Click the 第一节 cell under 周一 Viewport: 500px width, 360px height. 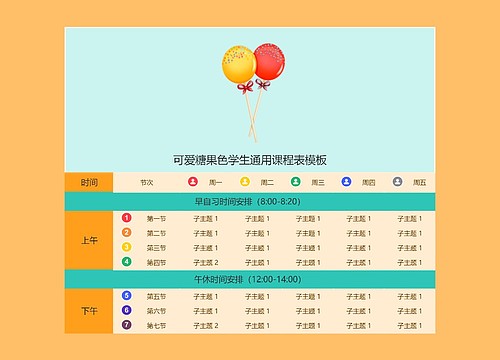click(x=206, y=219)
